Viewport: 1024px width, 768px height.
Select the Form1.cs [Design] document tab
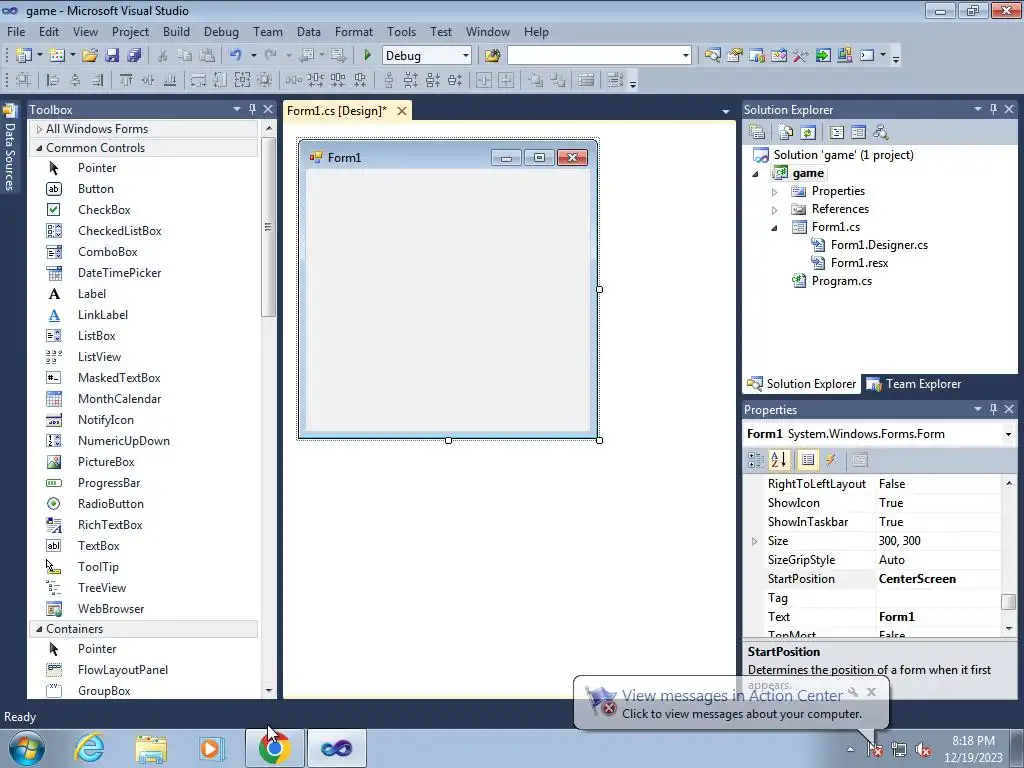(336, 111)
